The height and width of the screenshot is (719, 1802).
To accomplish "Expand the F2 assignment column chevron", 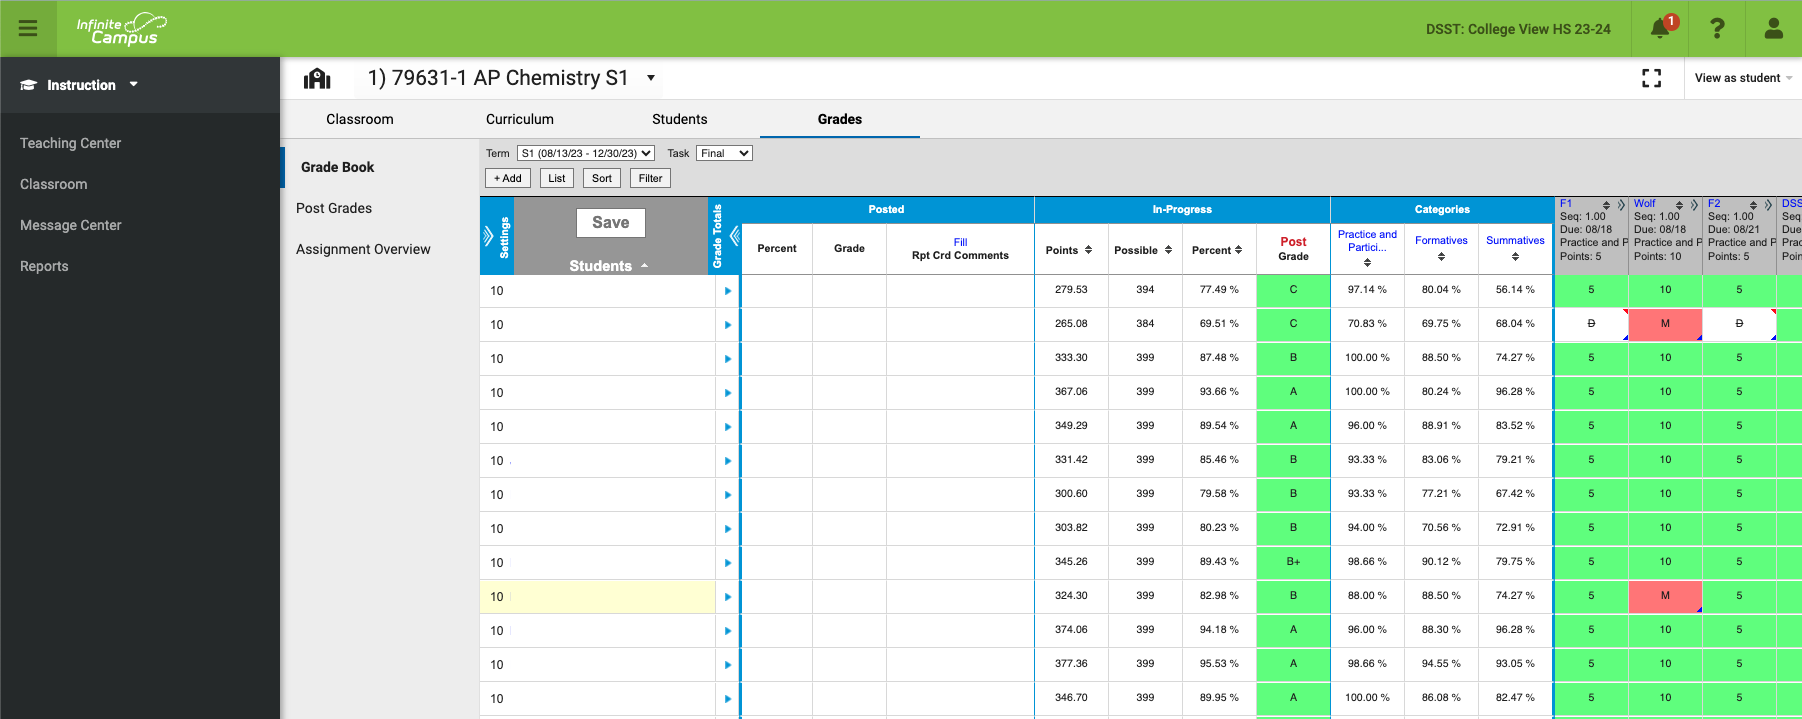I will [x=1768, y=205].
